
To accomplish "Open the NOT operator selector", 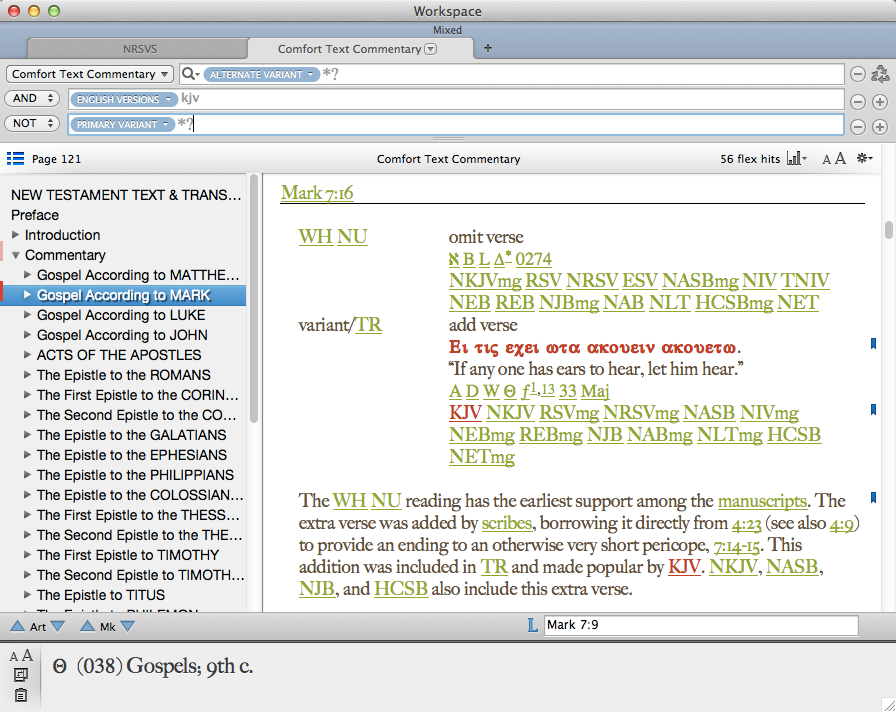I will pos(32,123).
